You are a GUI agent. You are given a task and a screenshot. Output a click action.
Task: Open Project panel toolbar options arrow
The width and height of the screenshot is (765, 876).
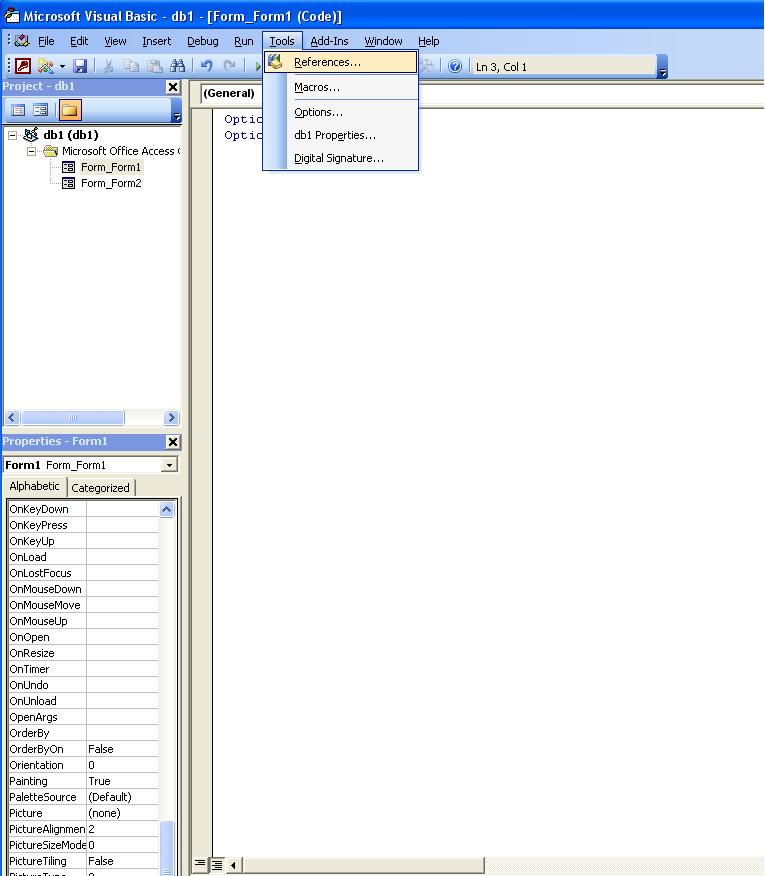pos(177,111)
